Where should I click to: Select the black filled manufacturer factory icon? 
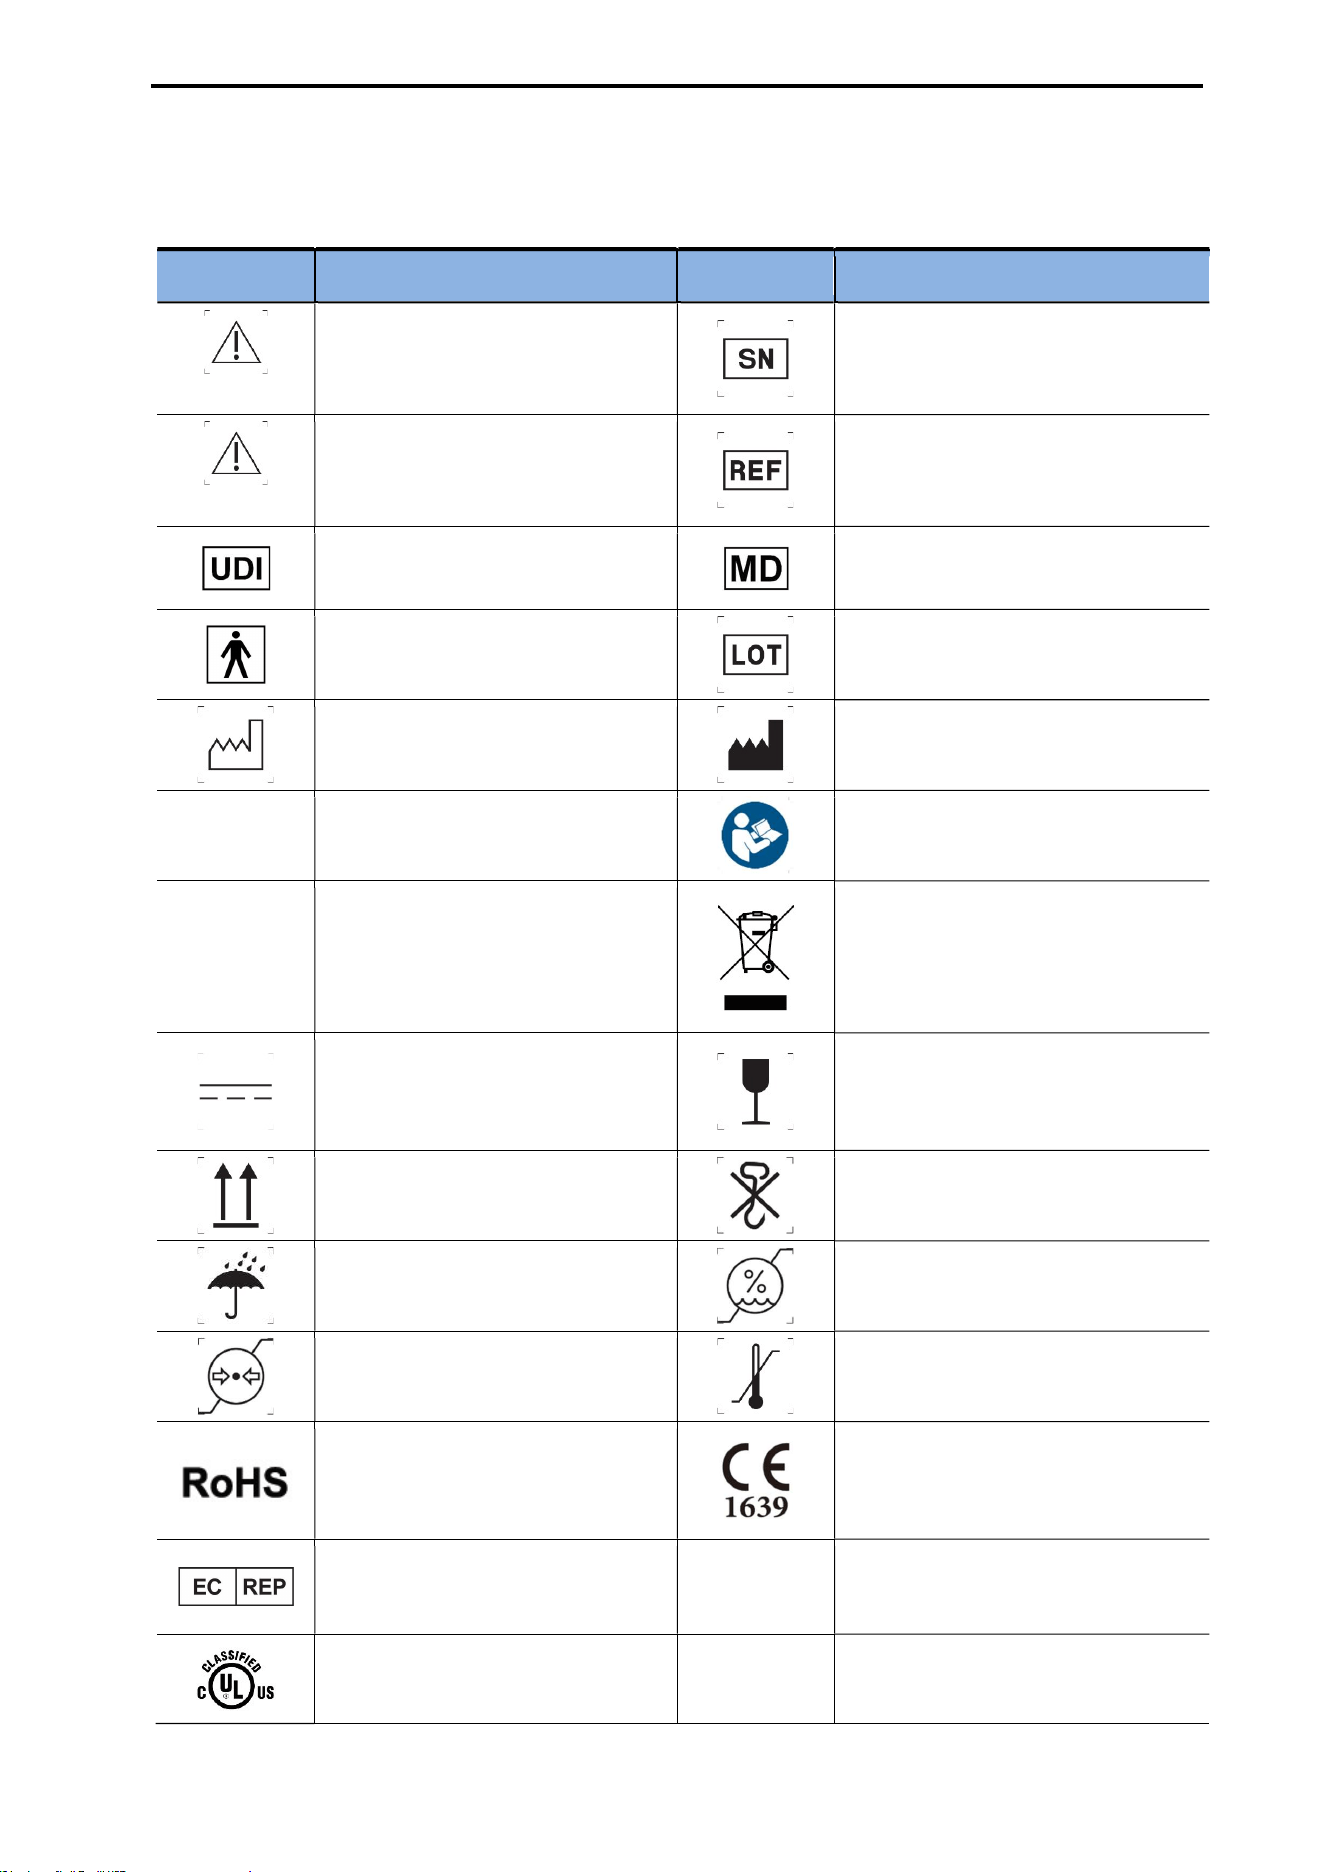(x=755, y=744)
